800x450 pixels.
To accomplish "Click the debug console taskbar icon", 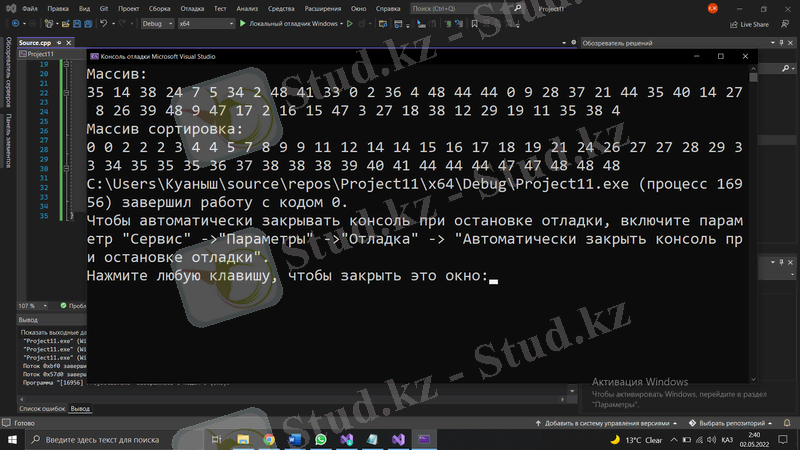I will [424, 439].
